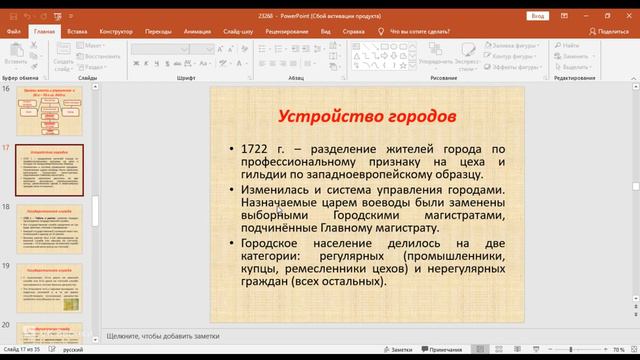Image resolution: width=640 pixels, height=360 pixels.
Task: Click the Вход (Sign in) button
Action: tap(538, 16)
